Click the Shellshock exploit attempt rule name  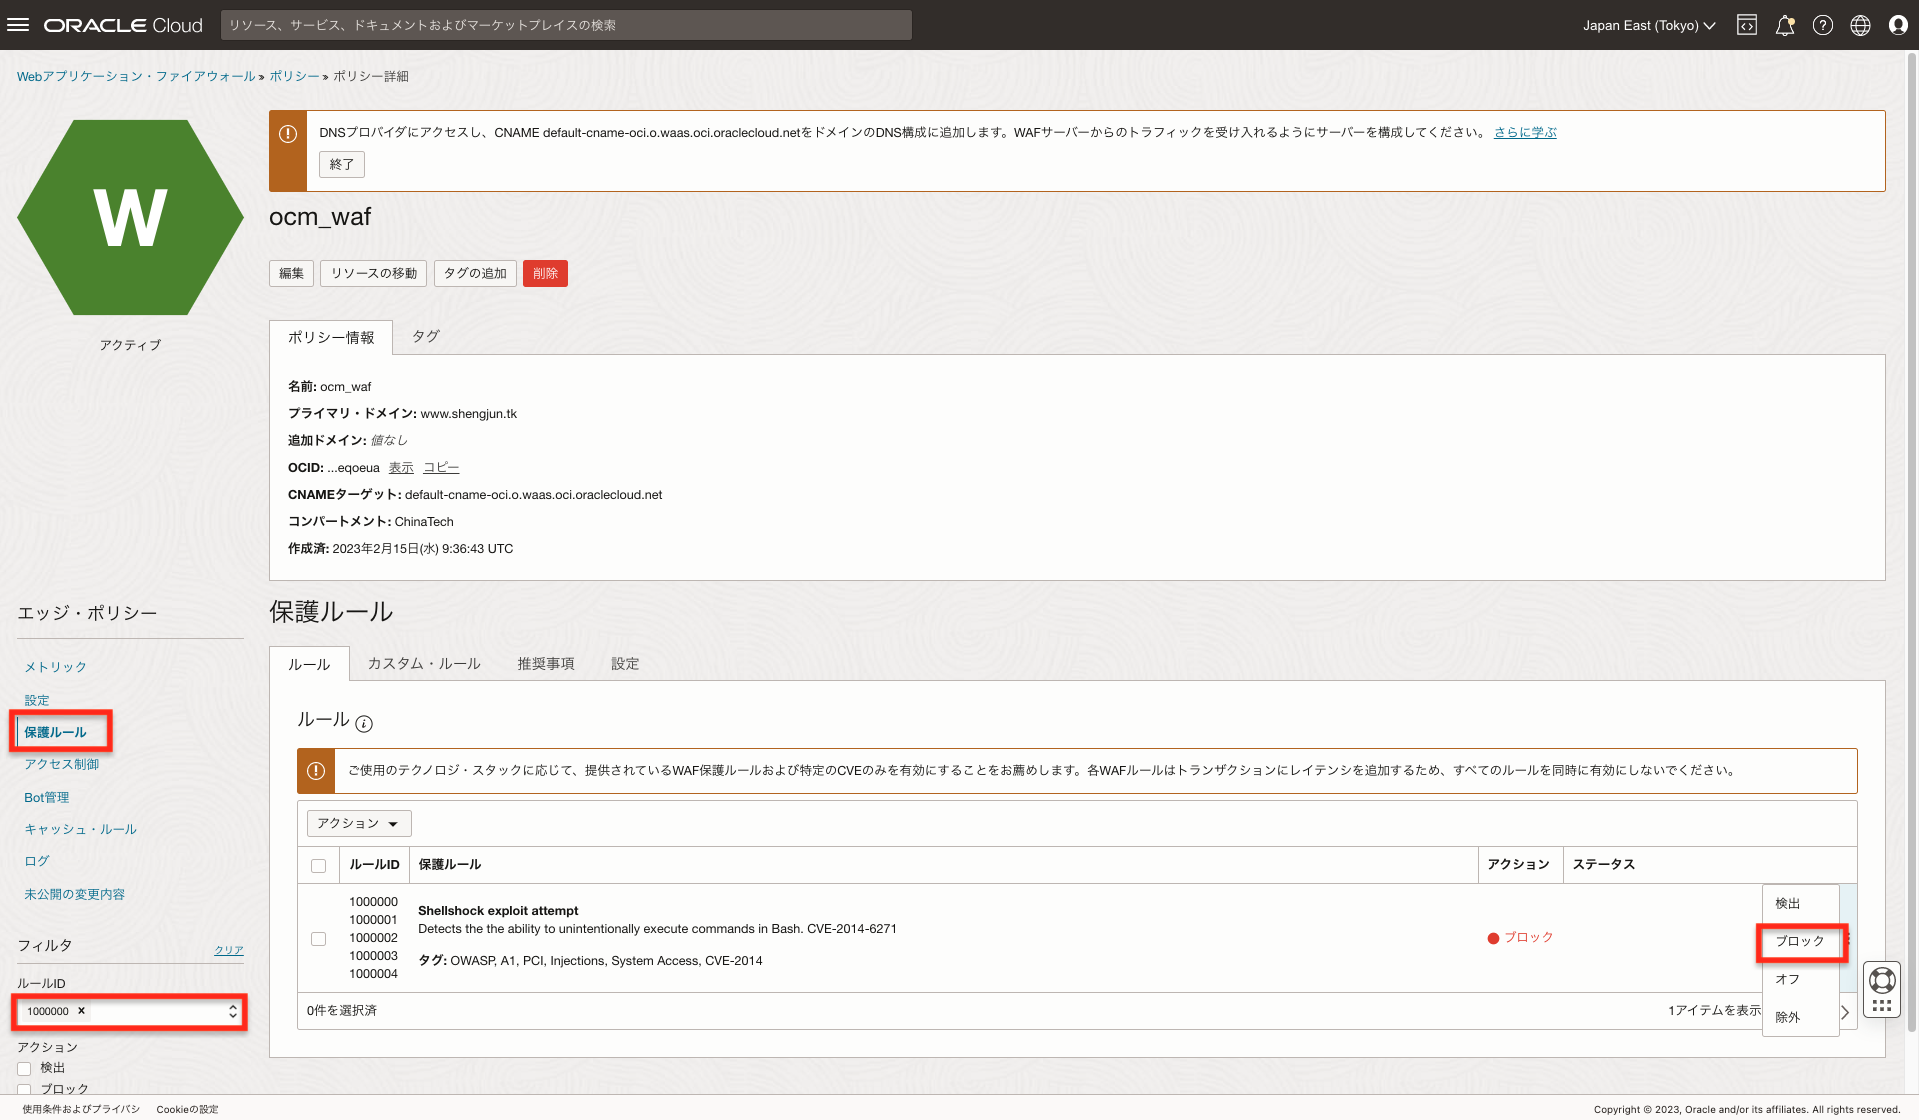tap(498, 911)
